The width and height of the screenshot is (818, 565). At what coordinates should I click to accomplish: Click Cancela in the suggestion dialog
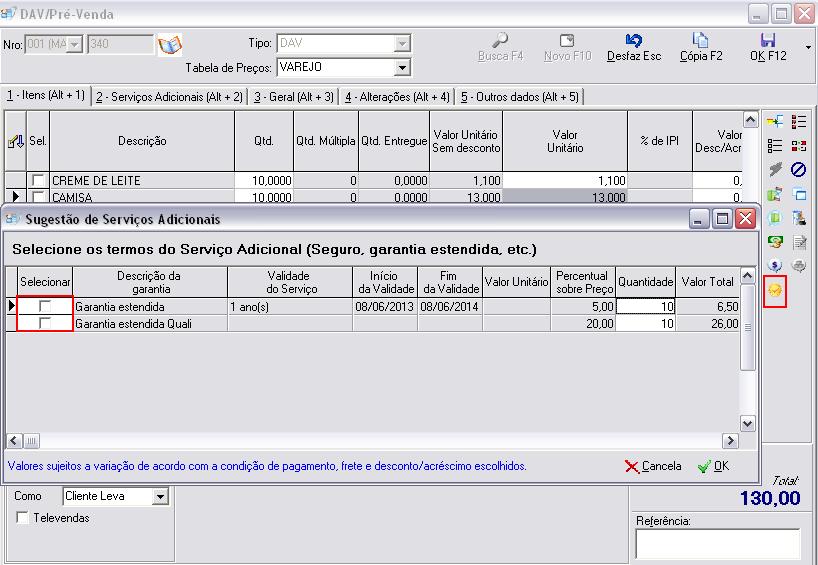pyautogui.click(x=652, y=466)
